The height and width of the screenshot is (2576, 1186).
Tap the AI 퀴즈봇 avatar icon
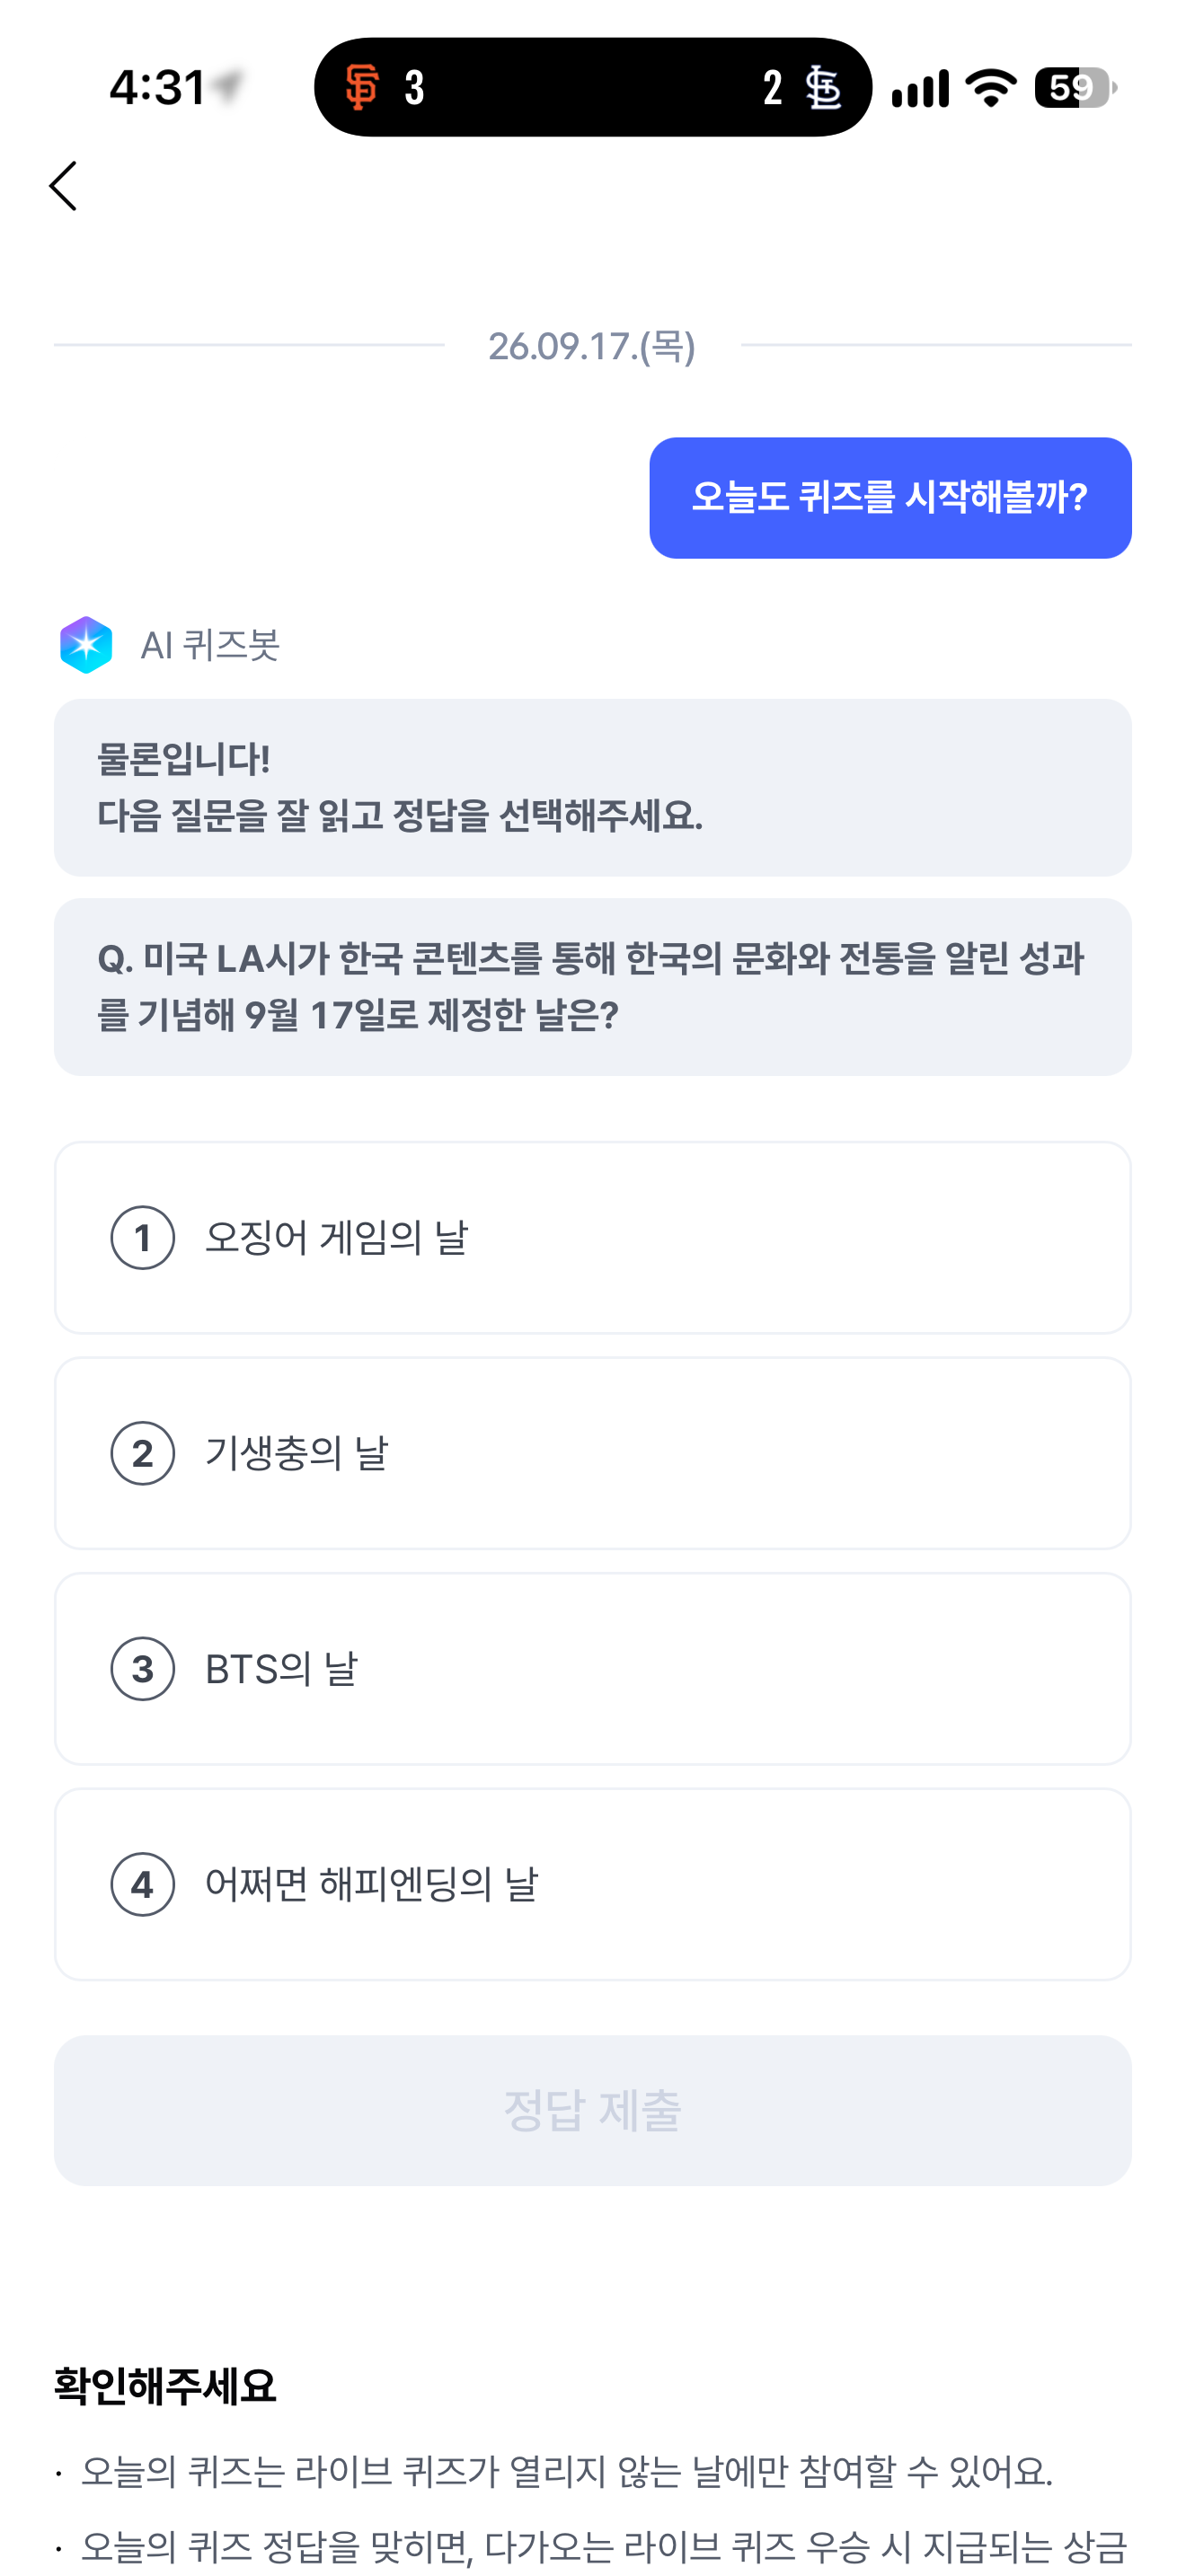click(86, 645)
